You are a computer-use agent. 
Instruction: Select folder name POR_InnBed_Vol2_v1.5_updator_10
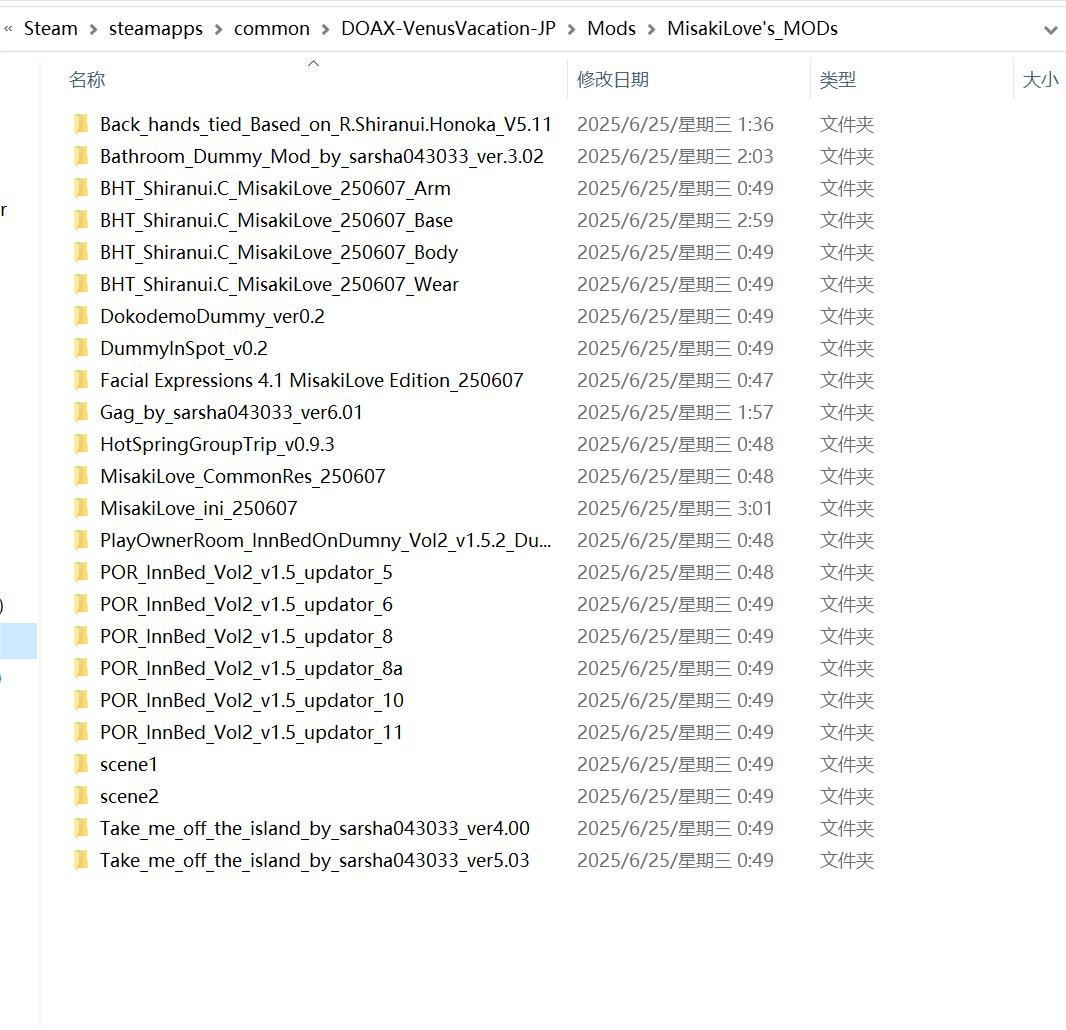[x=252, y=700]
